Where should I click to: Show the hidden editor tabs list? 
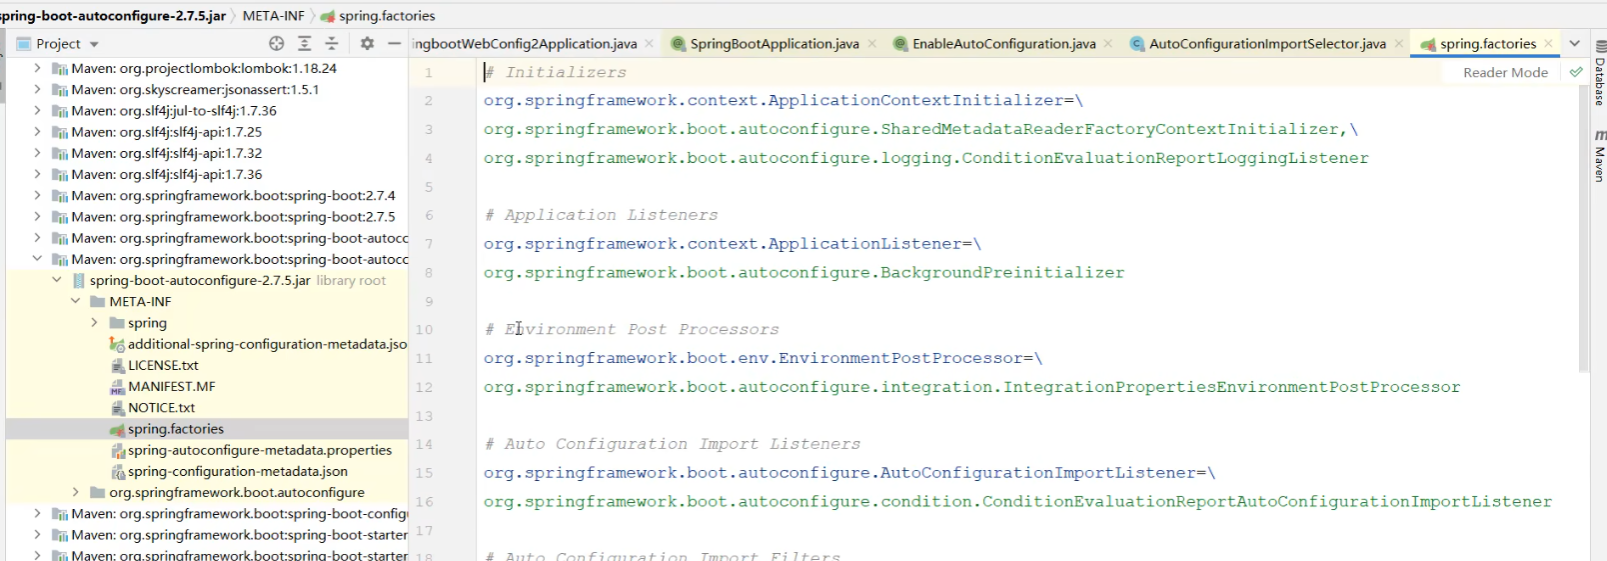(1575, 44)
